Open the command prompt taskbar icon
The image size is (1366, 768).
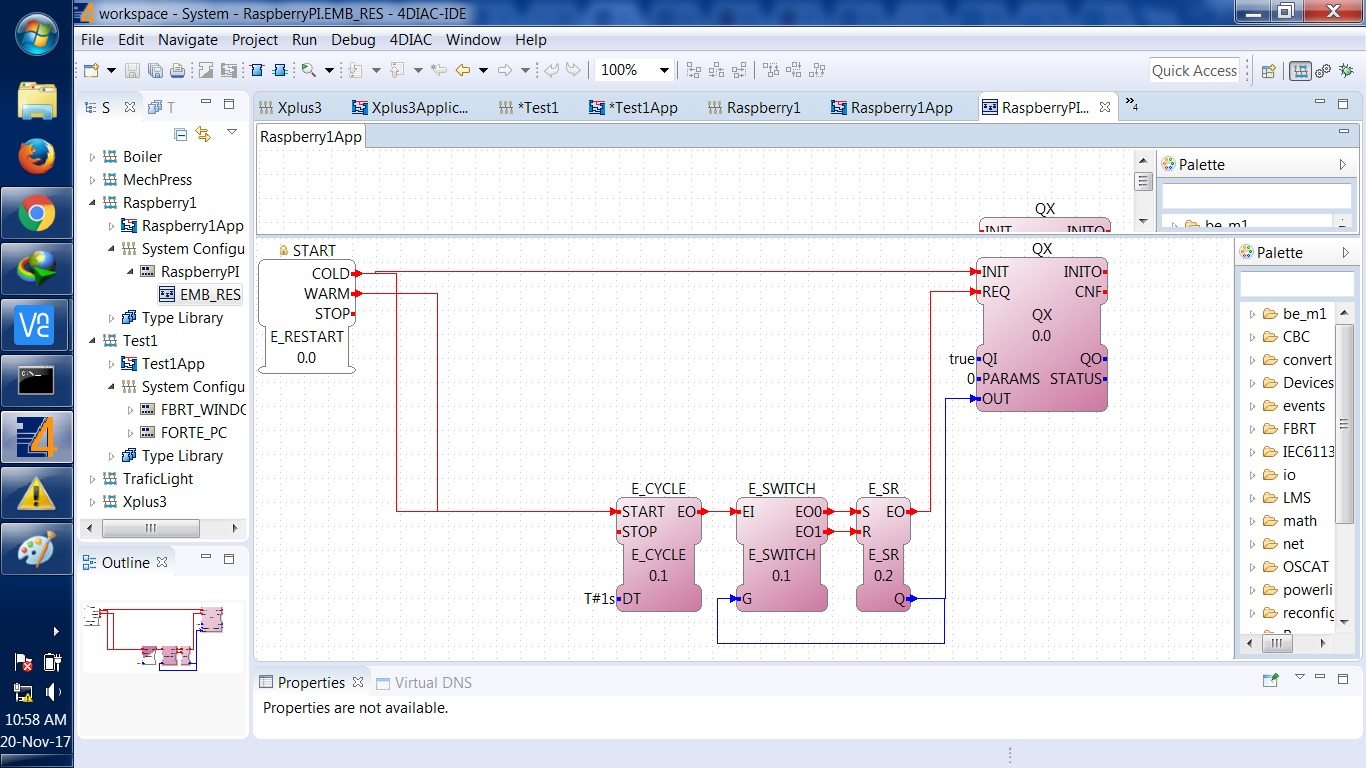pos(37,380)
